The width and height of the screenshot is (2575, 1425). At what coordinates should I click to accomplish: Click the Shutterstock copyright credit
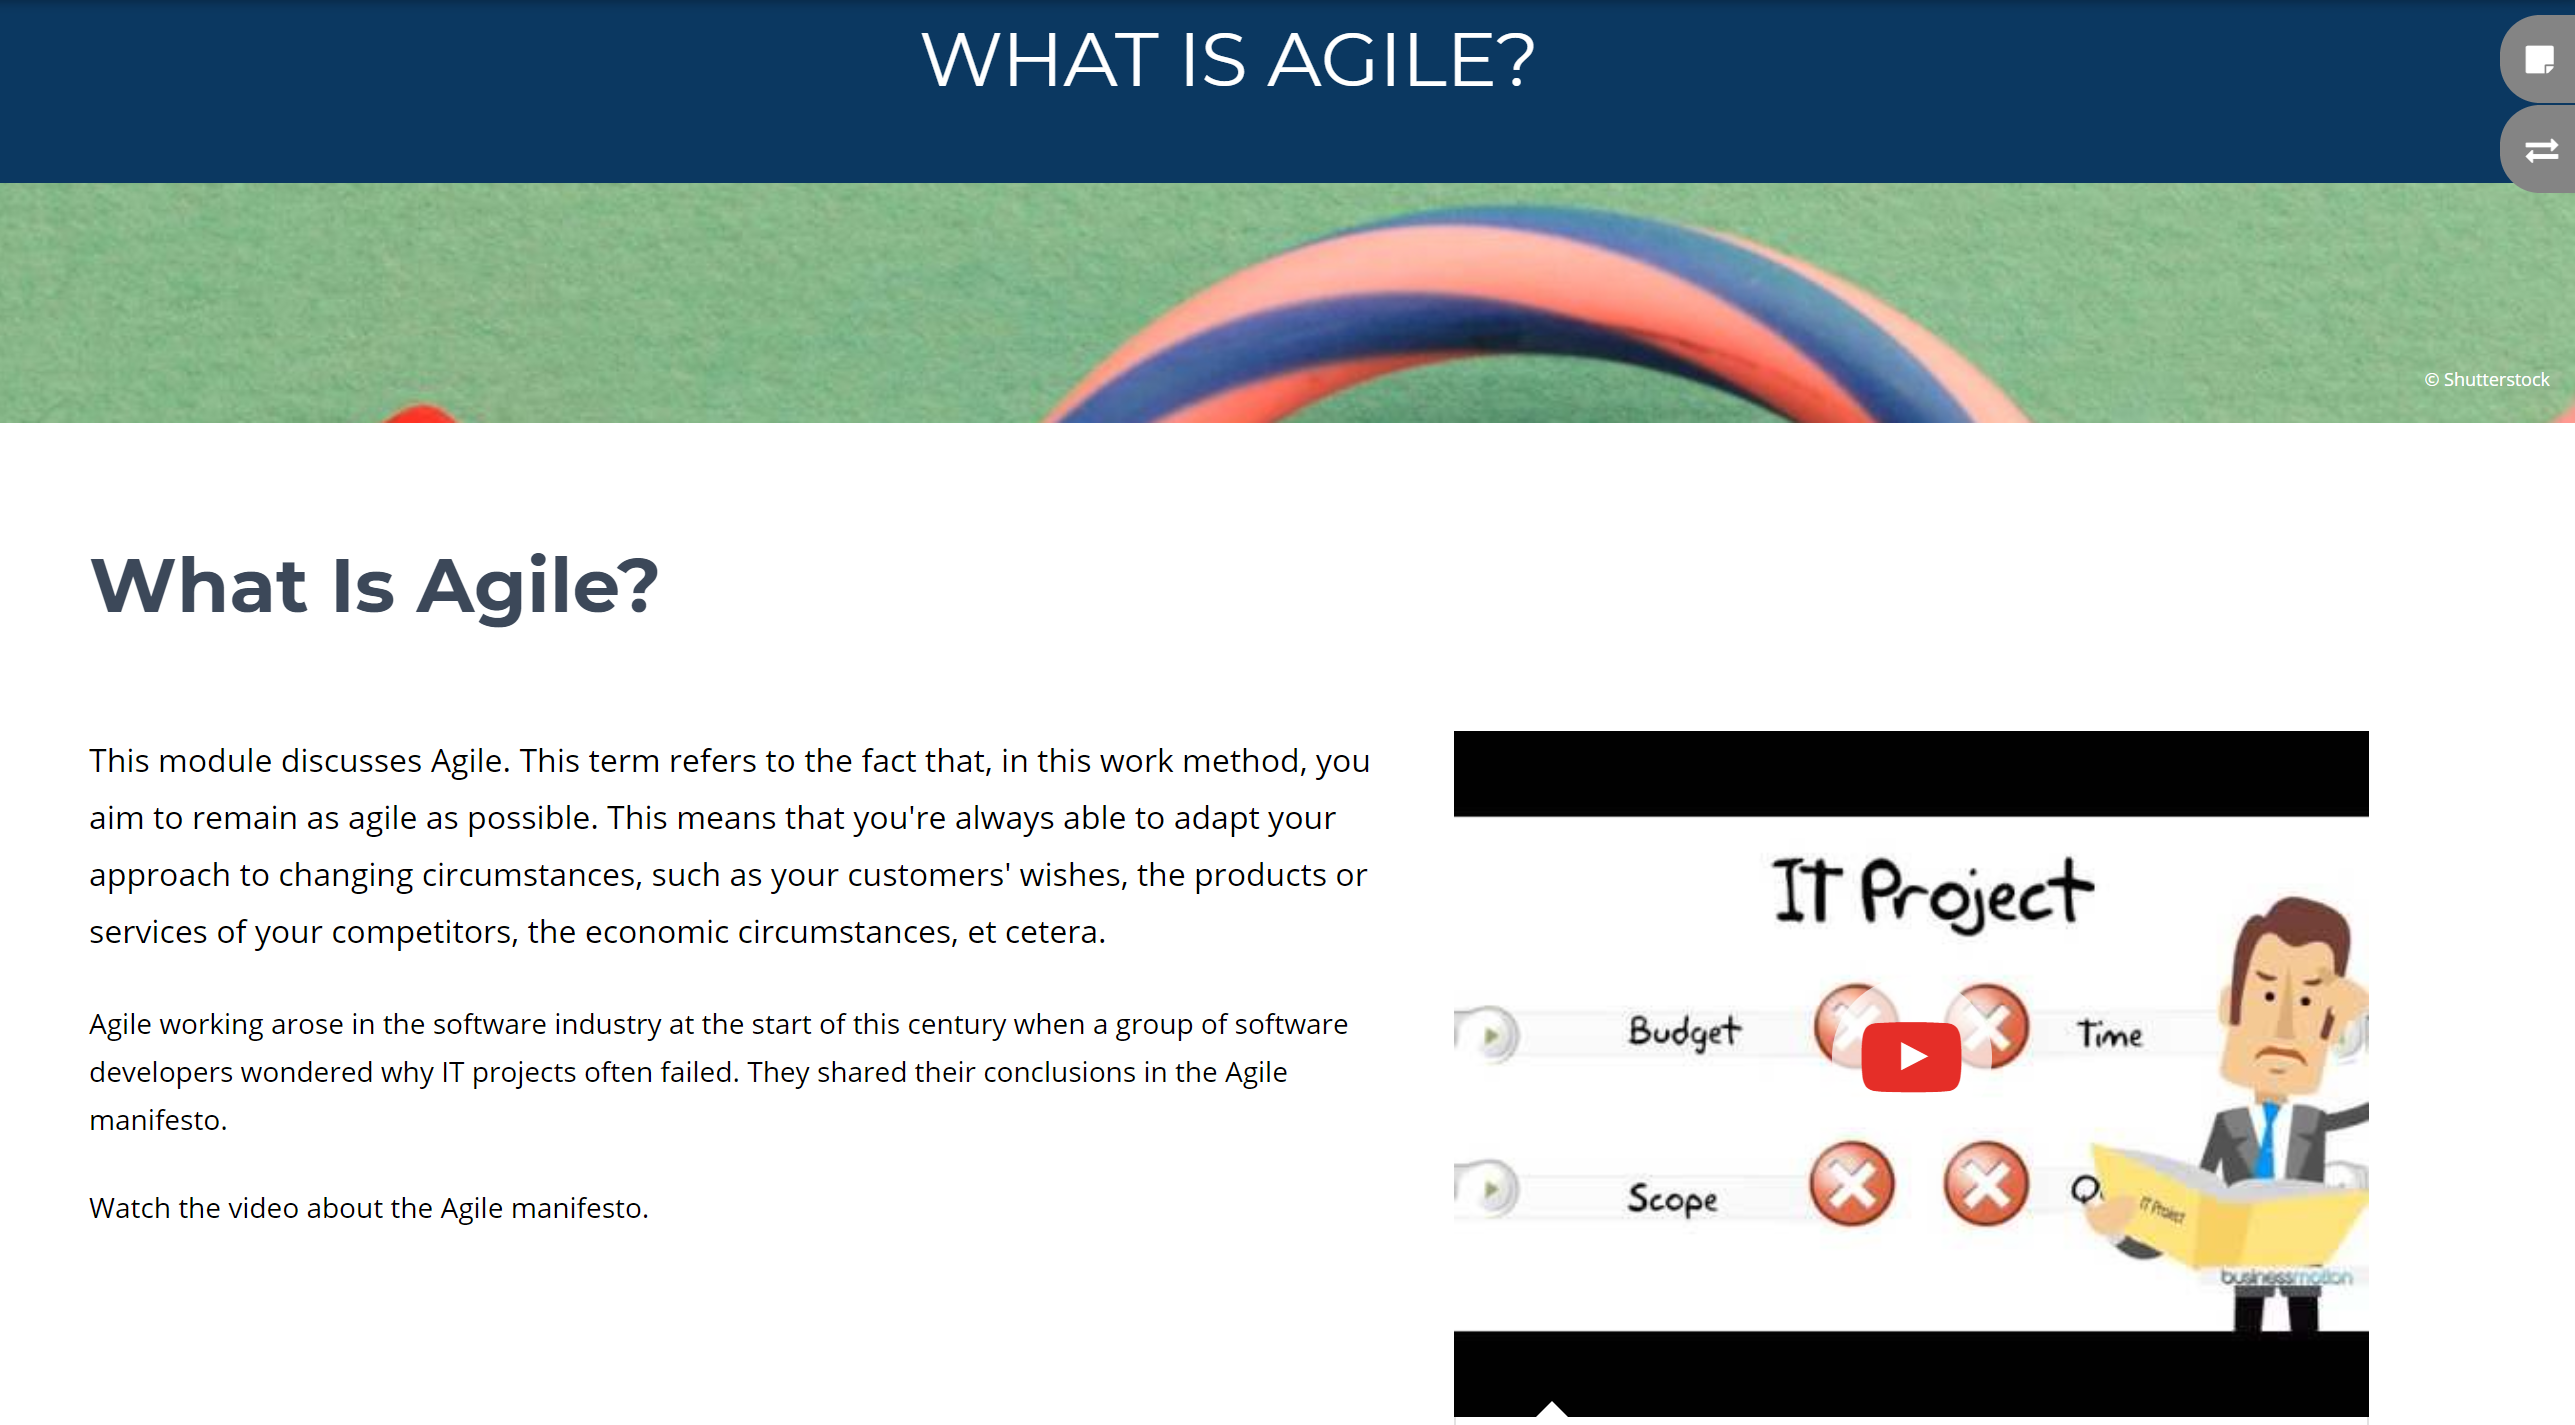click(x=2486, y=379)
